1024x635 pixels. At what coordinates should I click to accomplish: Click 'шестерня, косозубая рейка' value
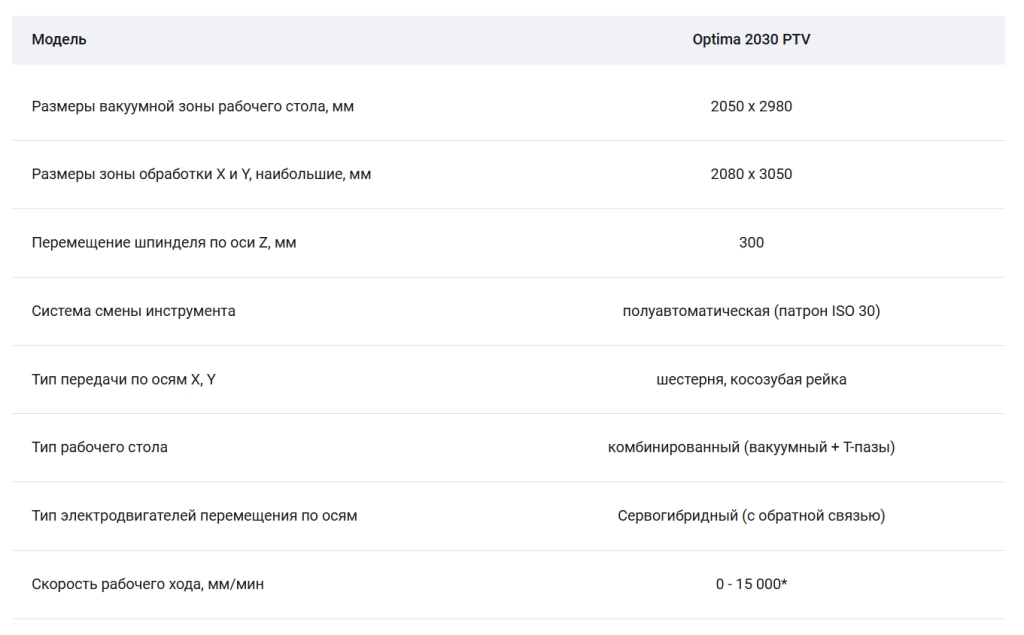751,380
